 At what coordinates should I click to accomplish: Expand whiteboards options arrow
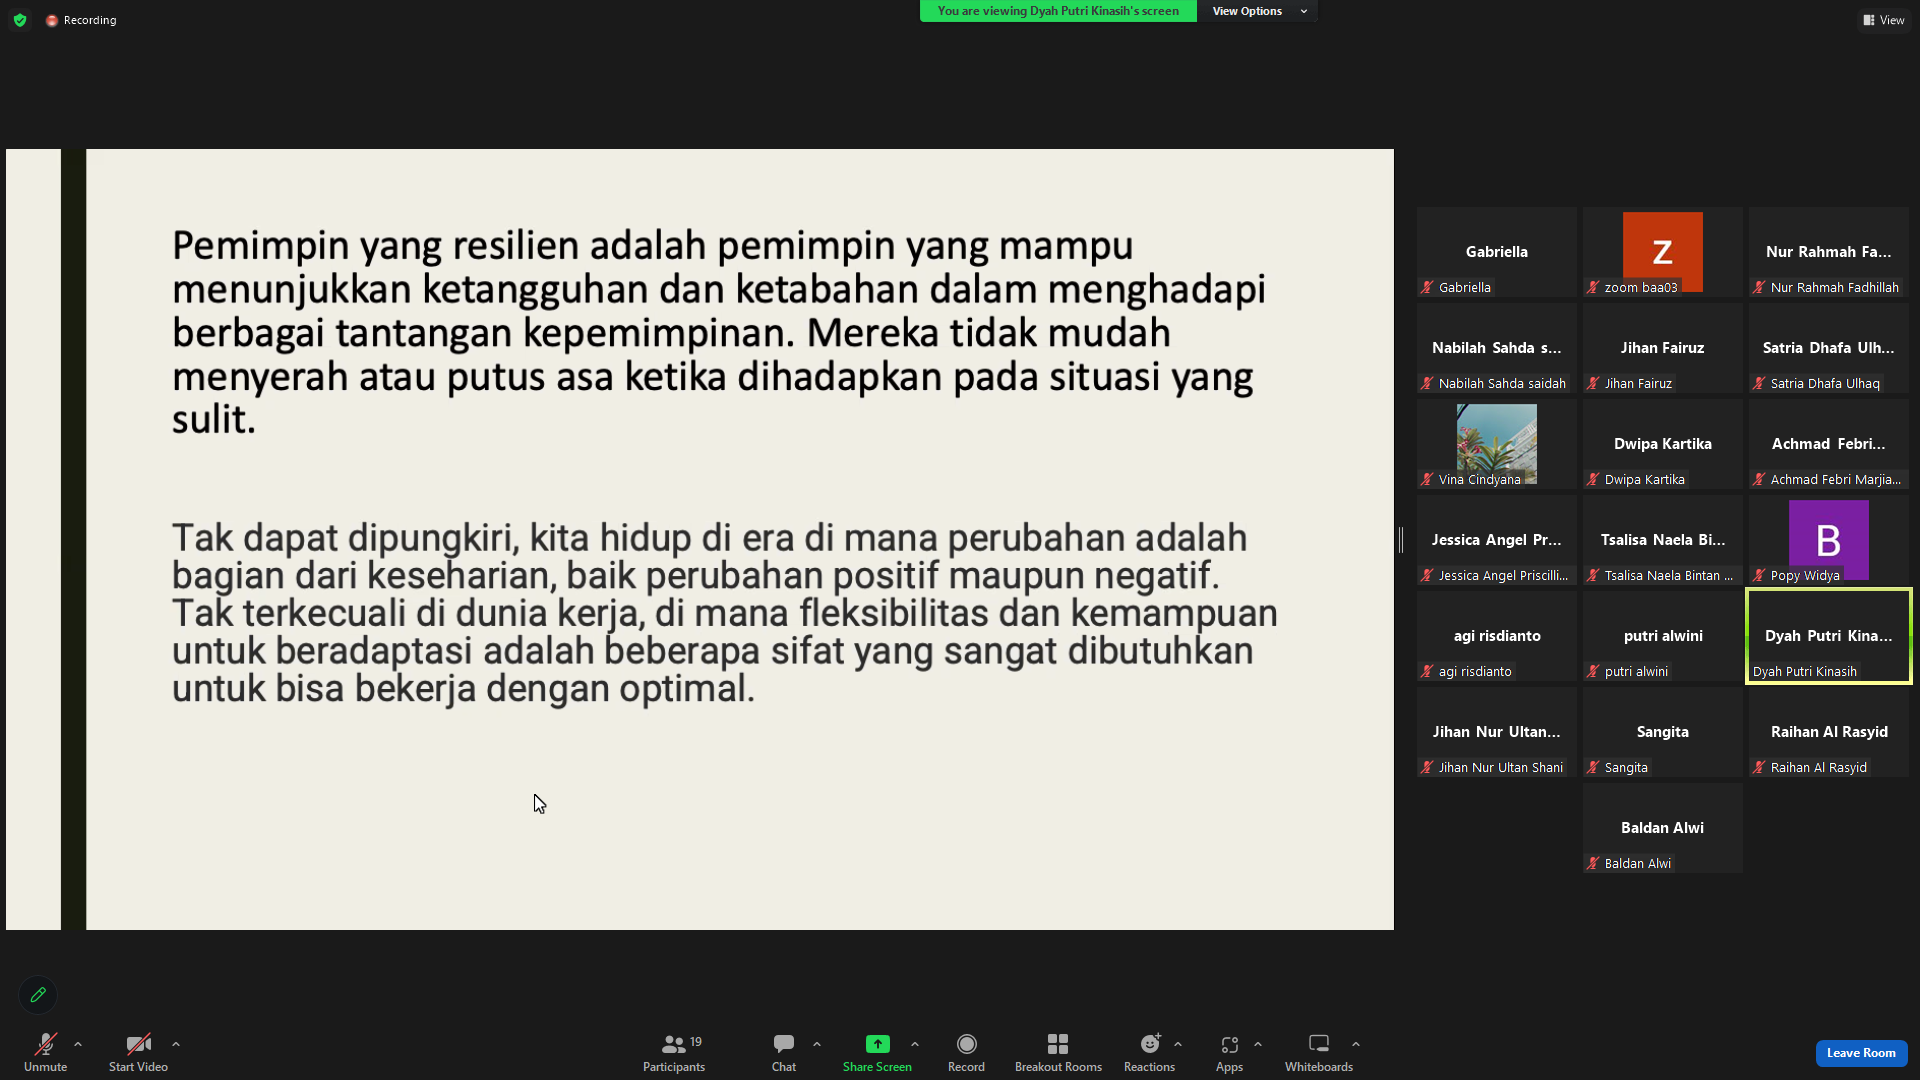1356,1044
